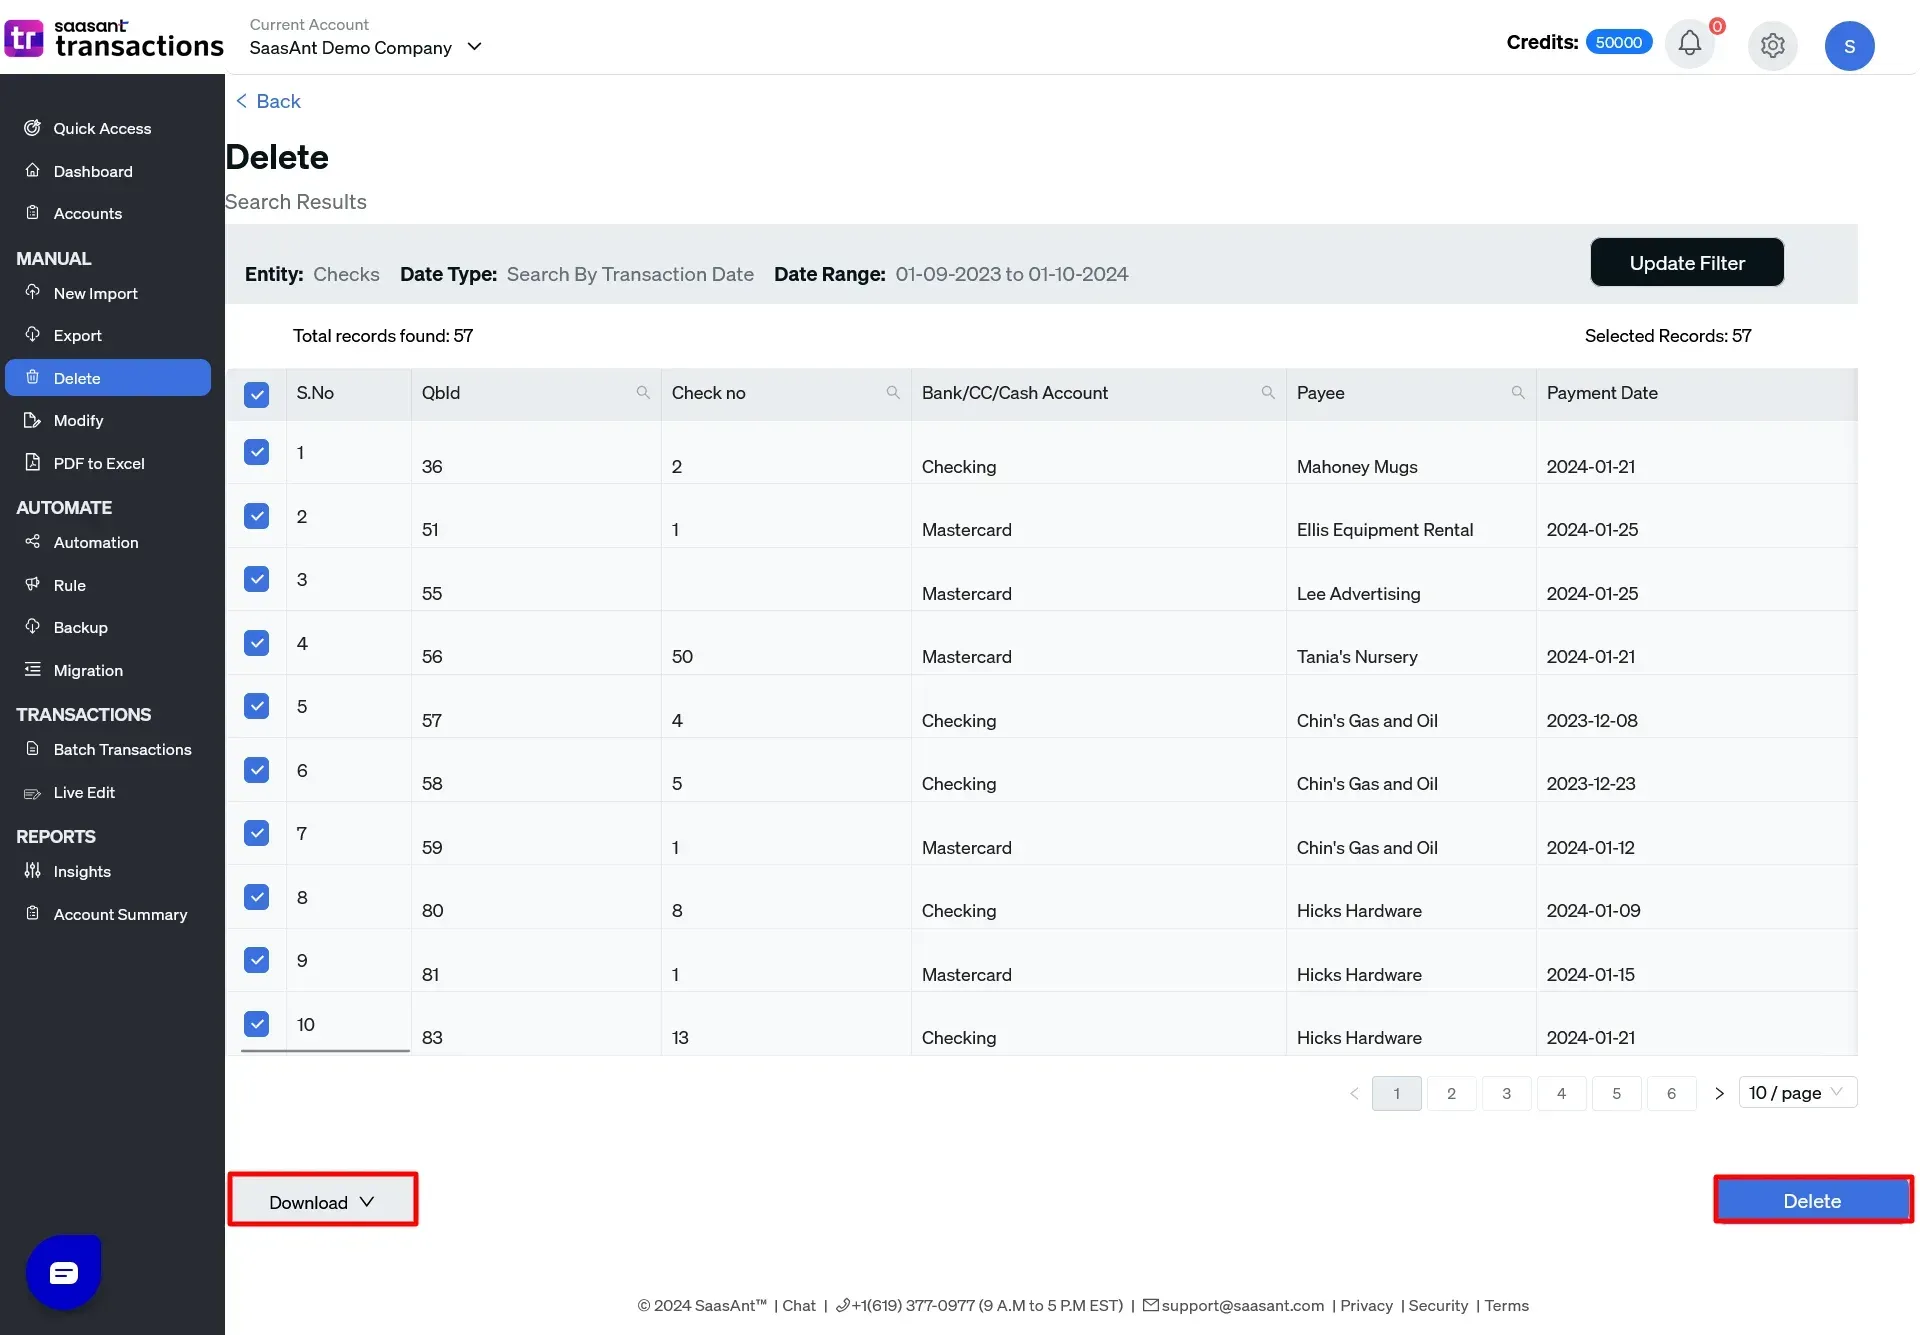Go to next page arrow
This screenshot has width=1920, height=1335.
1719,1093
